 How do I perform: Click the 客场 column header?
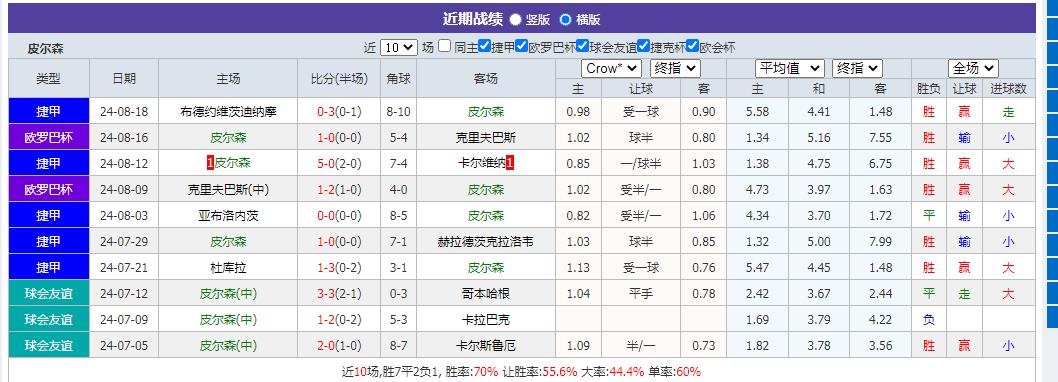(x=486, y=78)
